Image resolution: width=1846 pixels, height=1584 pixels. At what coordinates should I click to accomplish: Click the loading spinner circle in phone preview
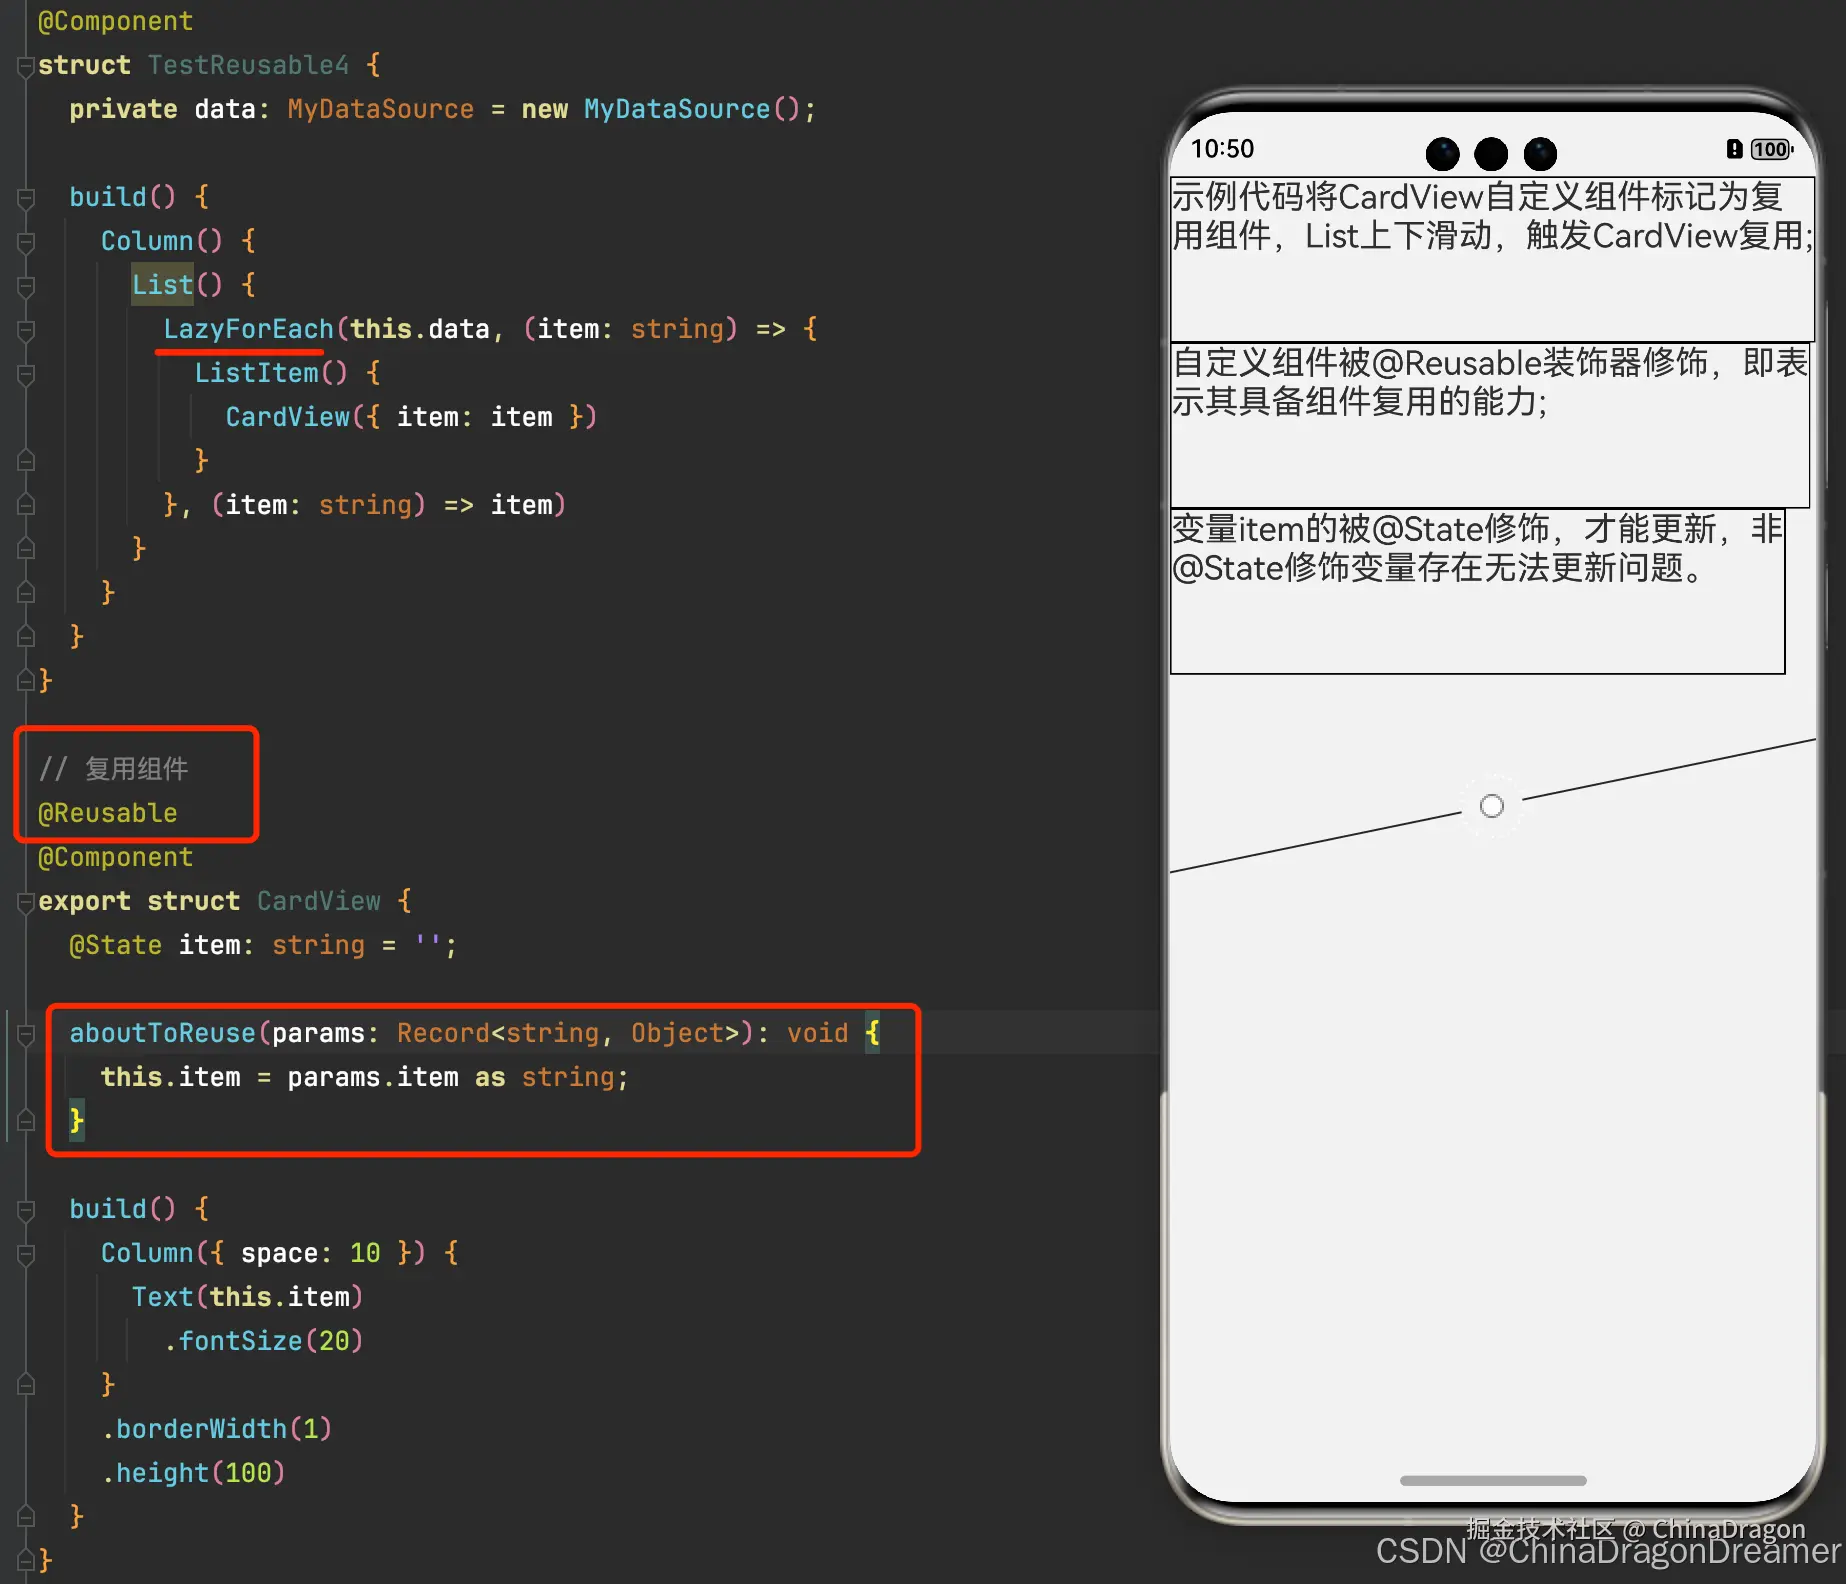pyautogui.click(x=1491, y=806)
